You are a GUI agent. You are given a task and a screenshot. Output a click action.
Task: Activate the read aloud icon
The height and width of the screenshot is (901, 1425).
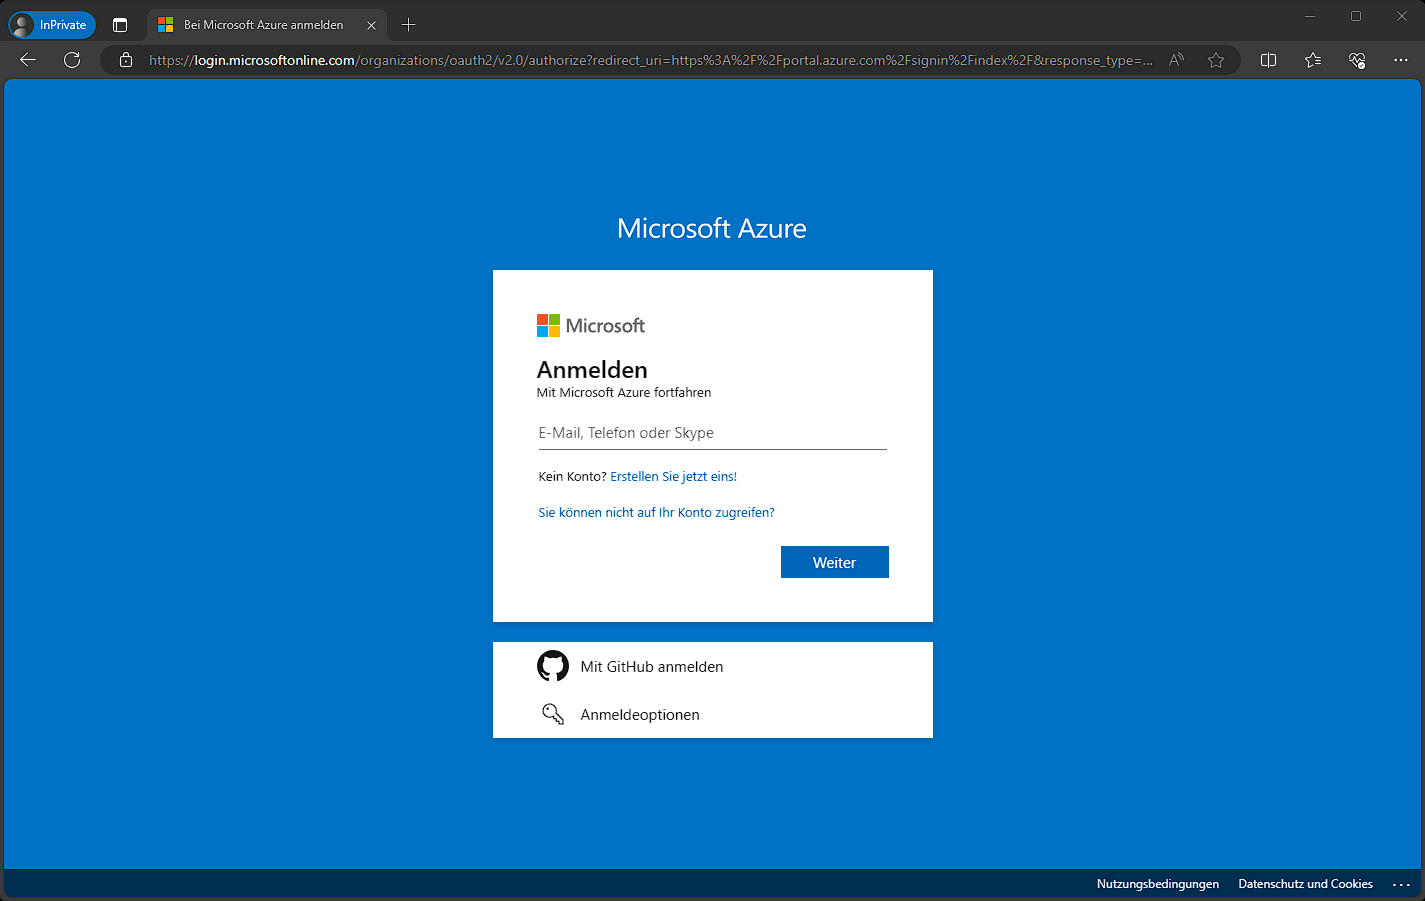click(x=1176, y=60)
